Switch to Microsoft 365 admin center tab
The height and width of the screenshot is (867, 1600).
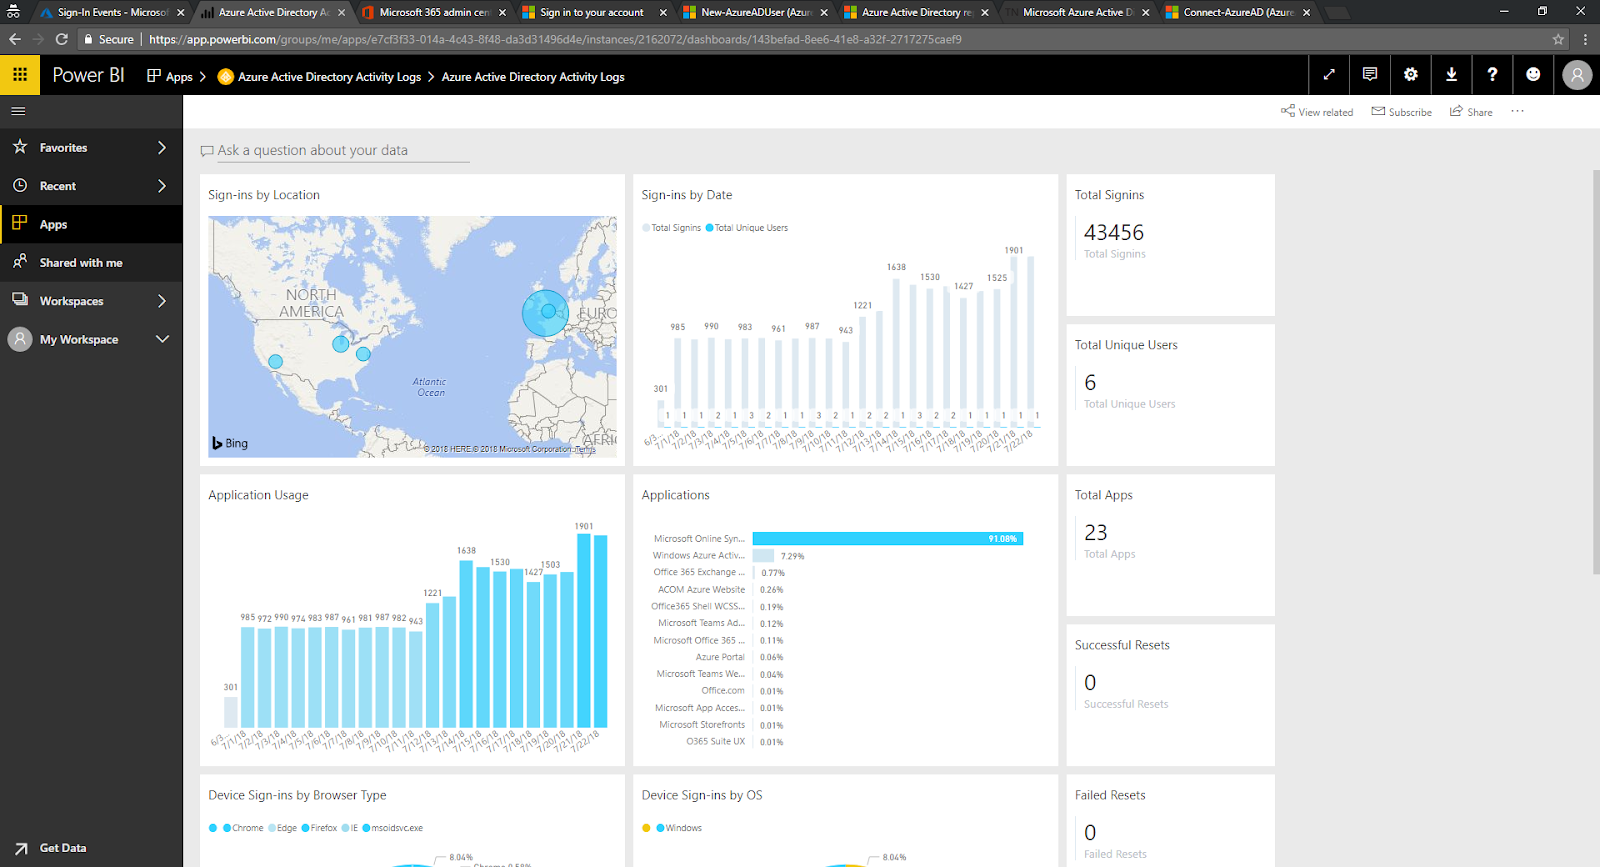point(433,12)
